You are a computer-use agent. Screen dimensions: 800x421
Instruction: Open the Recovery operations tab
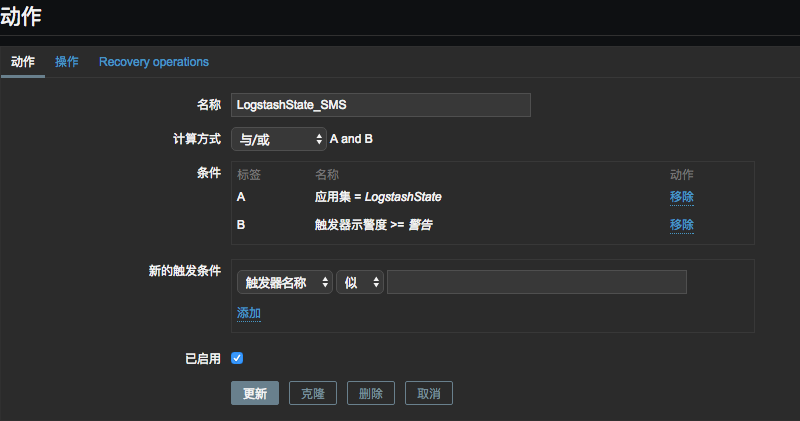click(x=154, y=62)
